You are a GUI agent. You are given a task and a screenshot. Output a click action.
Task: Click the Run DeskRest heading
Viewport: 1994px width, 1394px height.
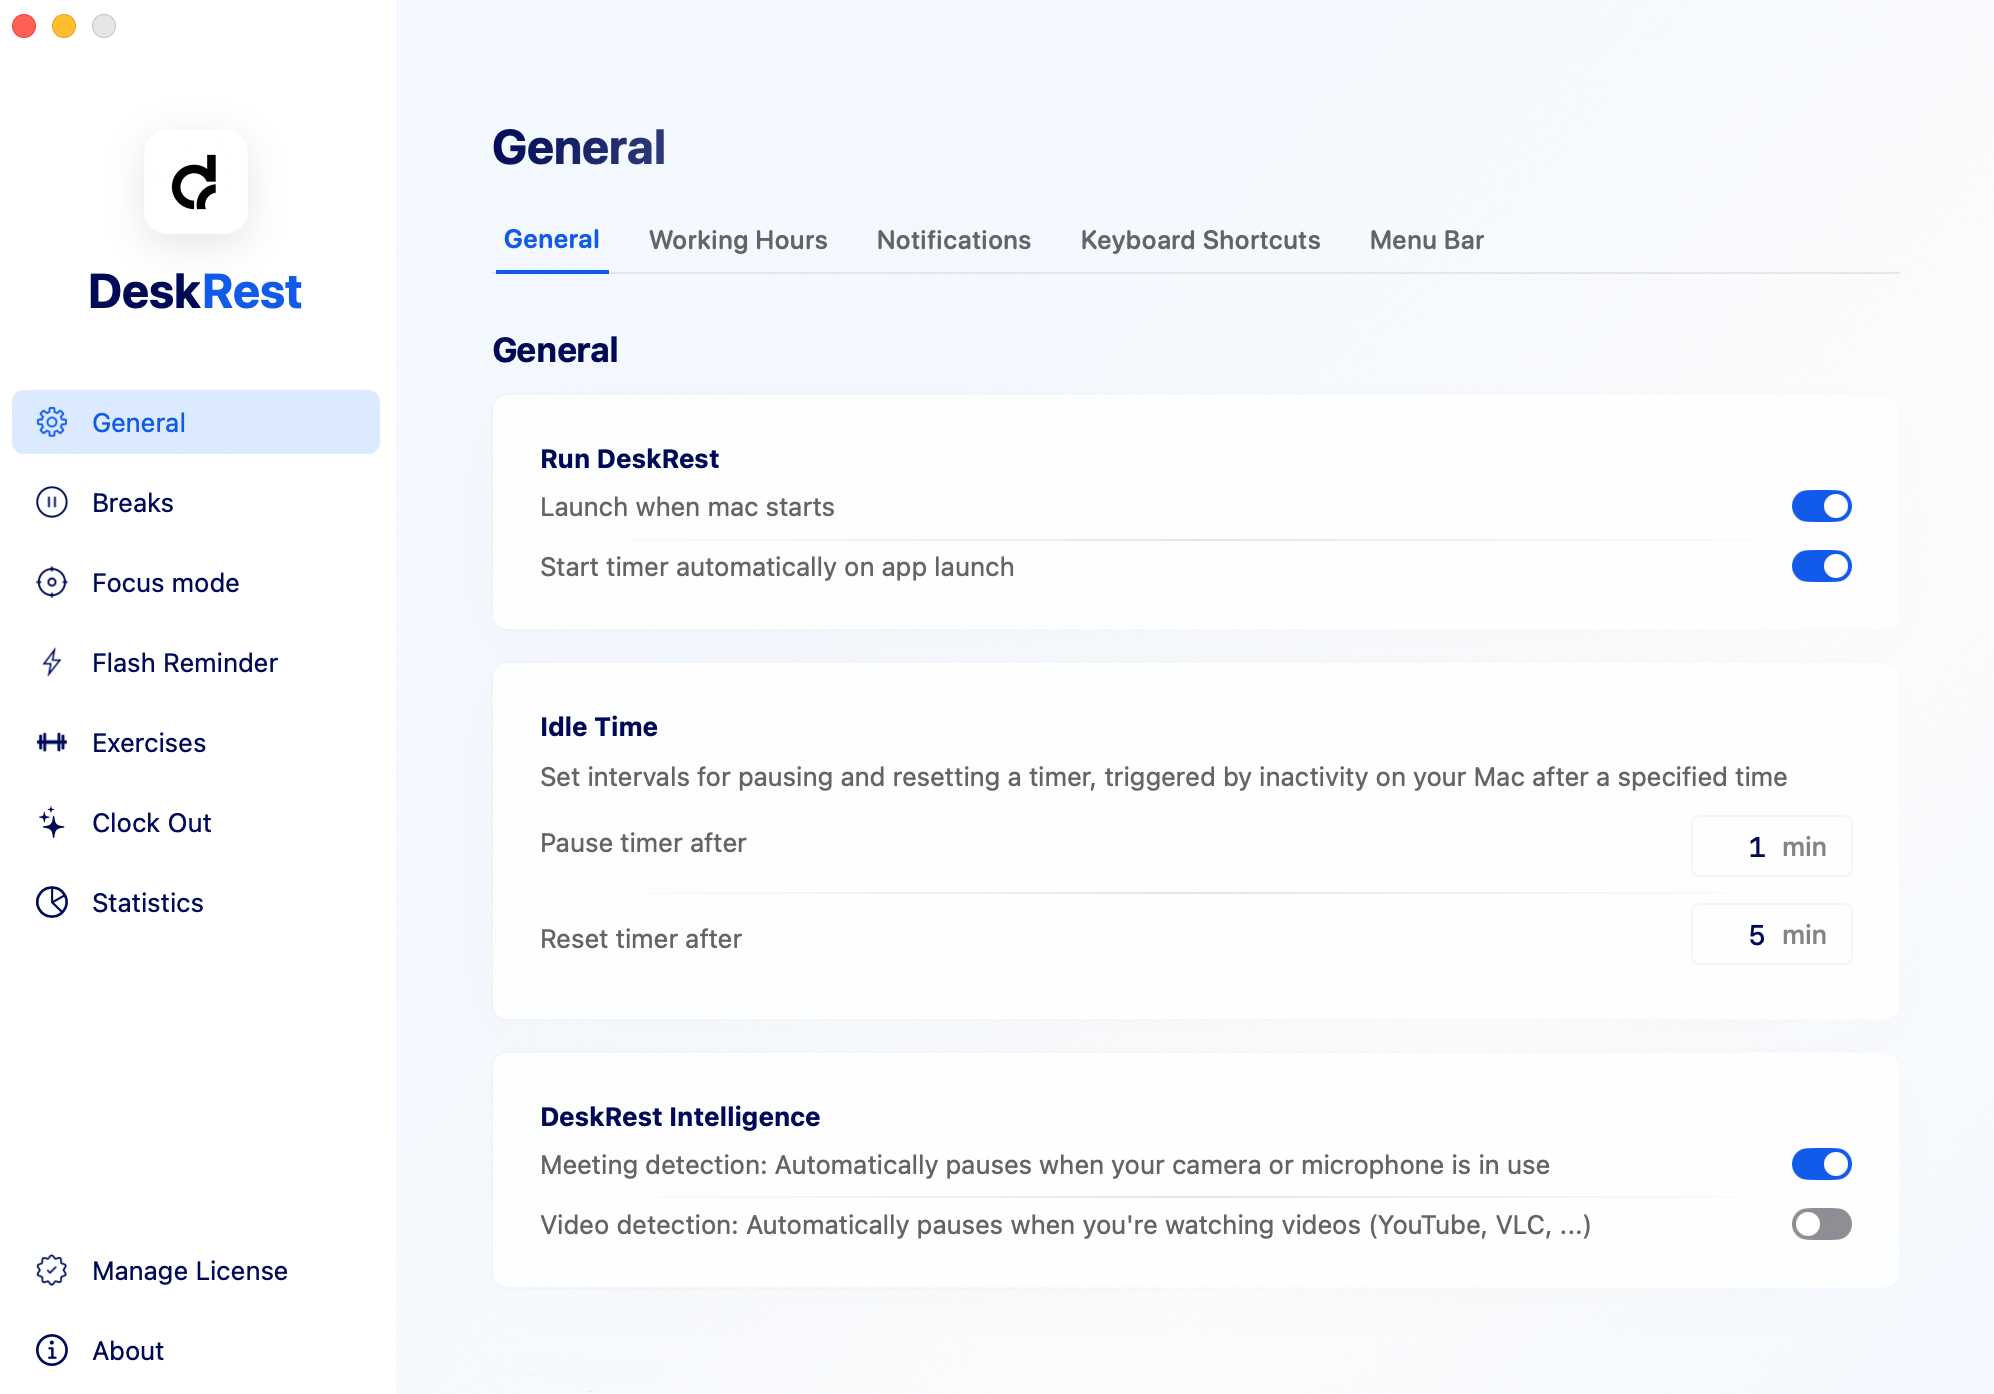click(x=629, y=459)
